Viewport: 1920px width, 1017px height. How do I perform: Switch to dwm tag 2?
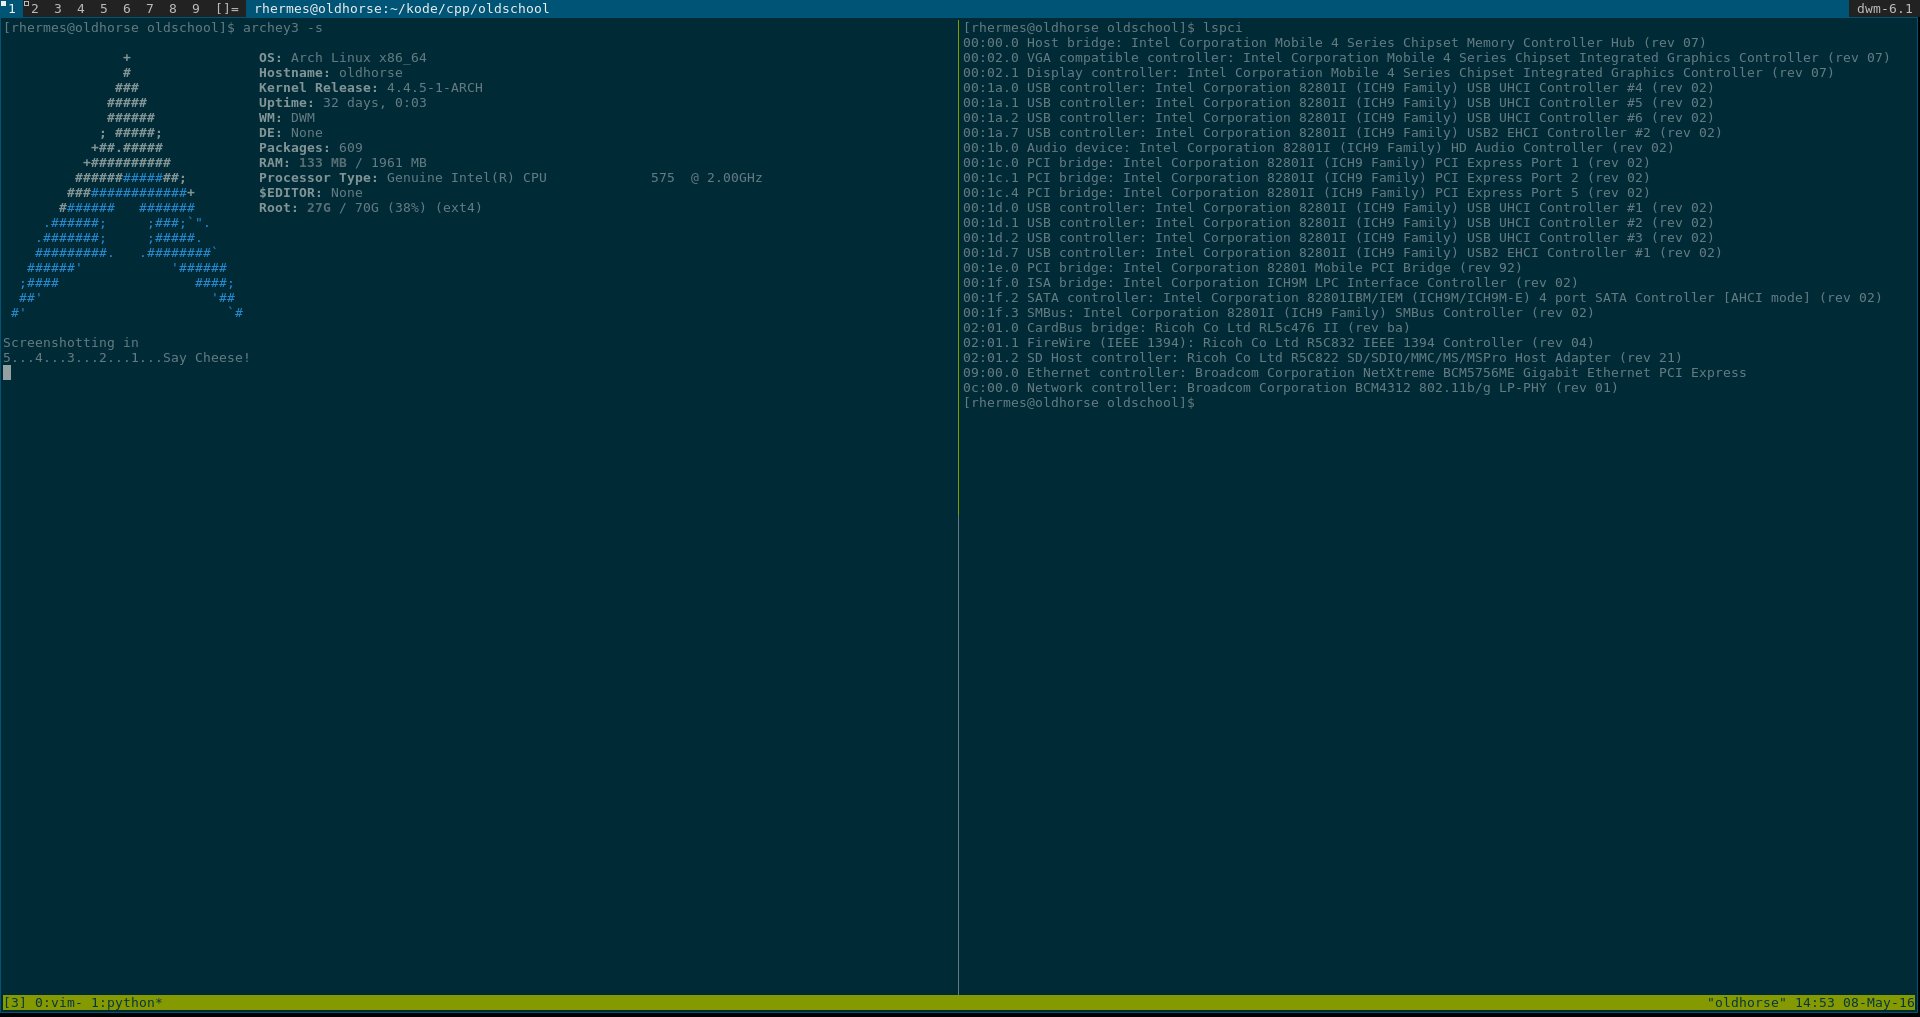(x=34, y=8)
